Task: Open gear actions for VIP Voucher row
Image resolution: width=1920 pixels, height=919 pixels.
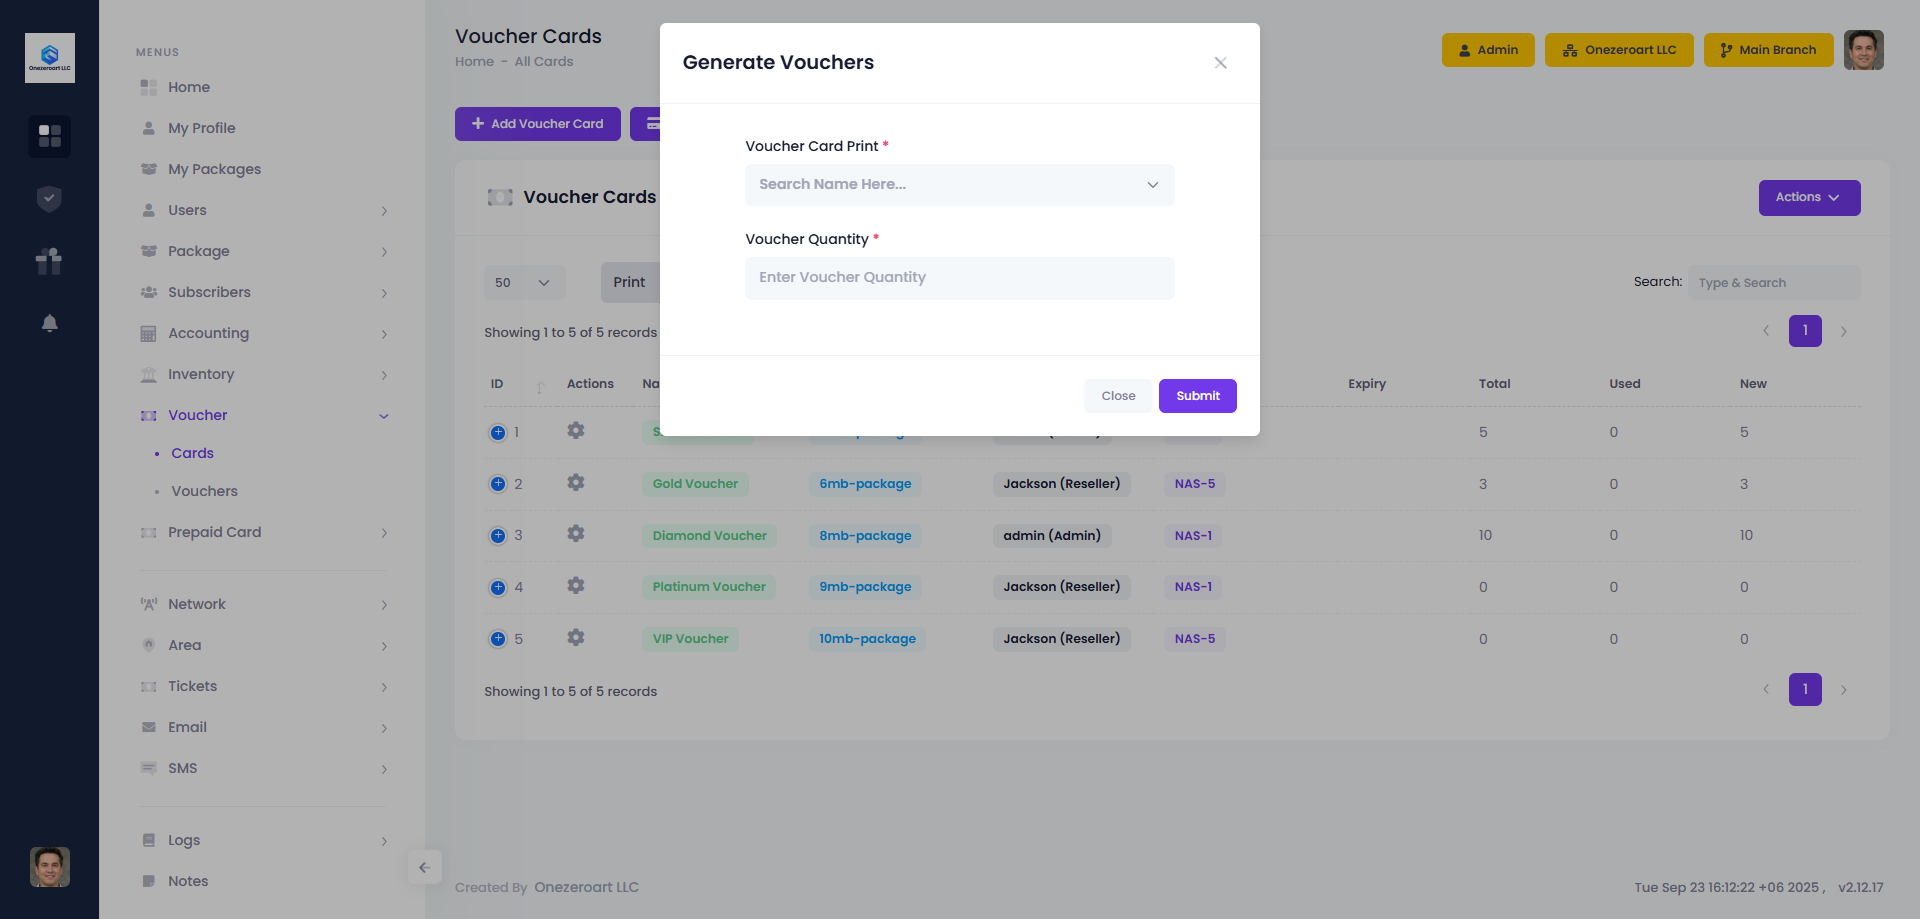Action: coord(575,638)
